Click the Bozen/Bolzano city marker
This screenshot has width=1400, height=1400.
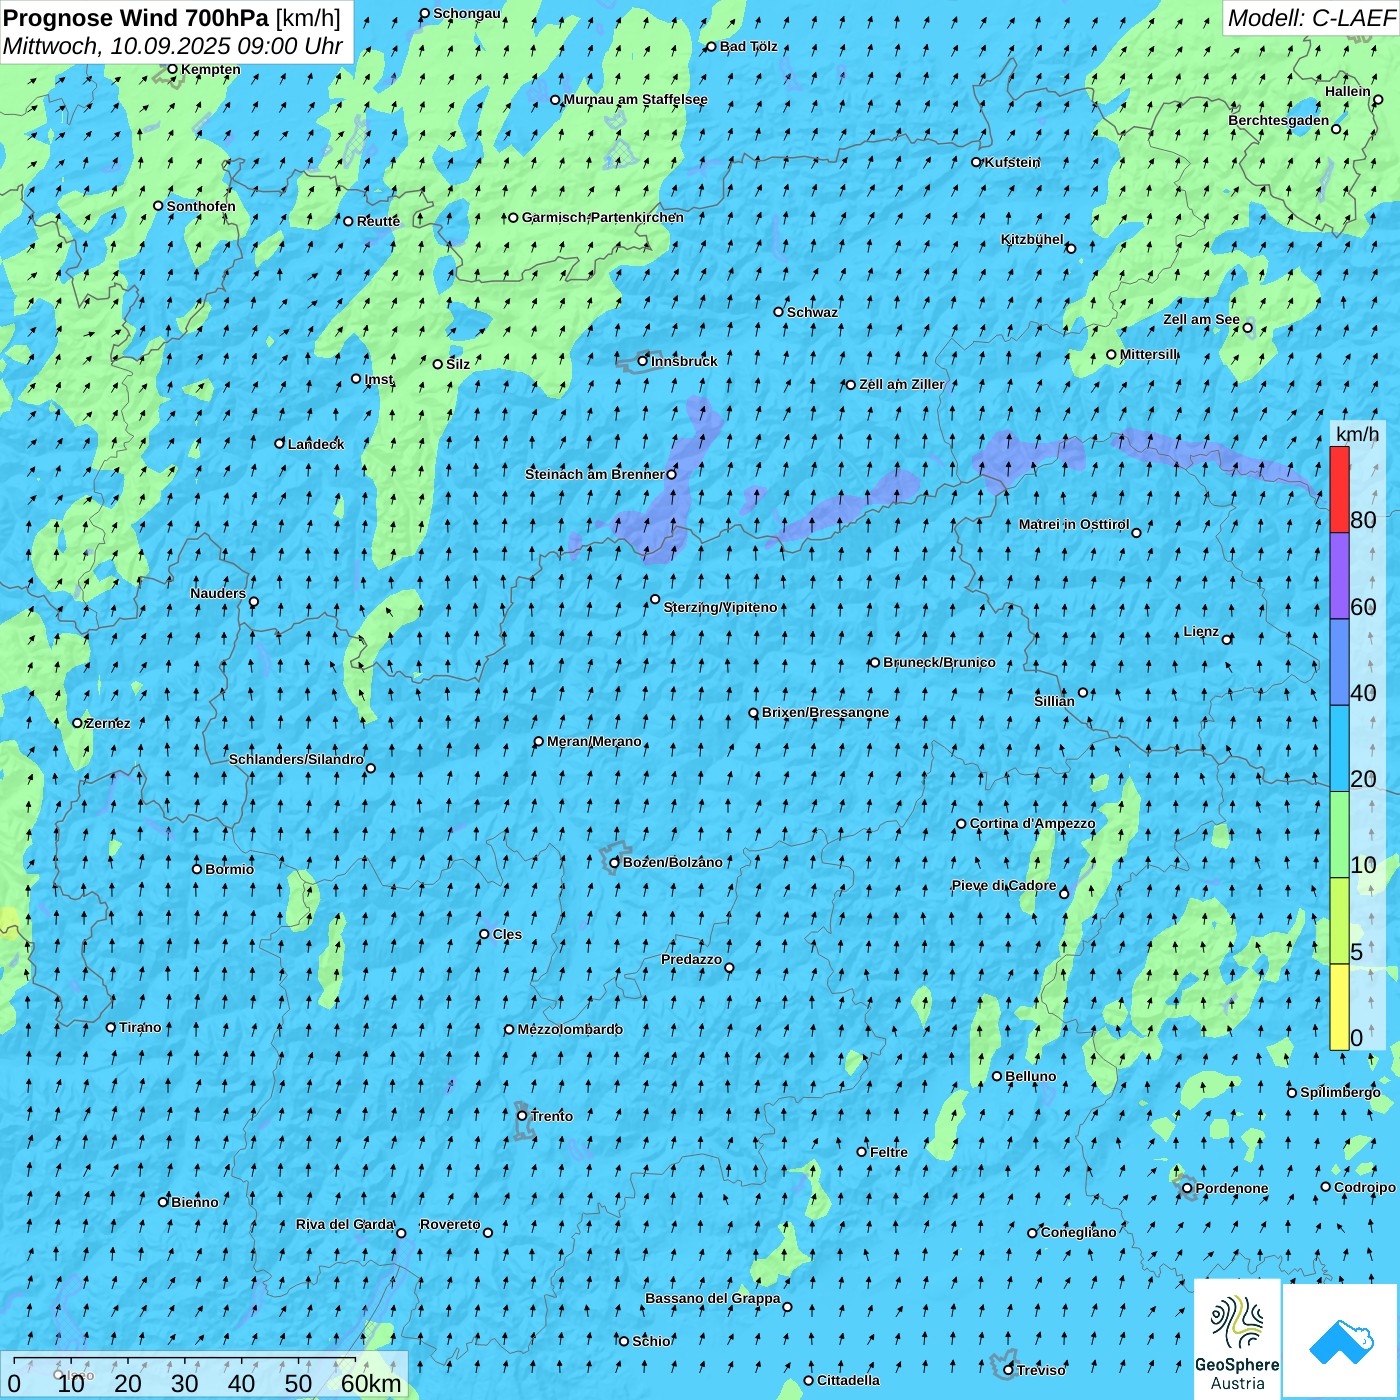(x=615, y=862)
